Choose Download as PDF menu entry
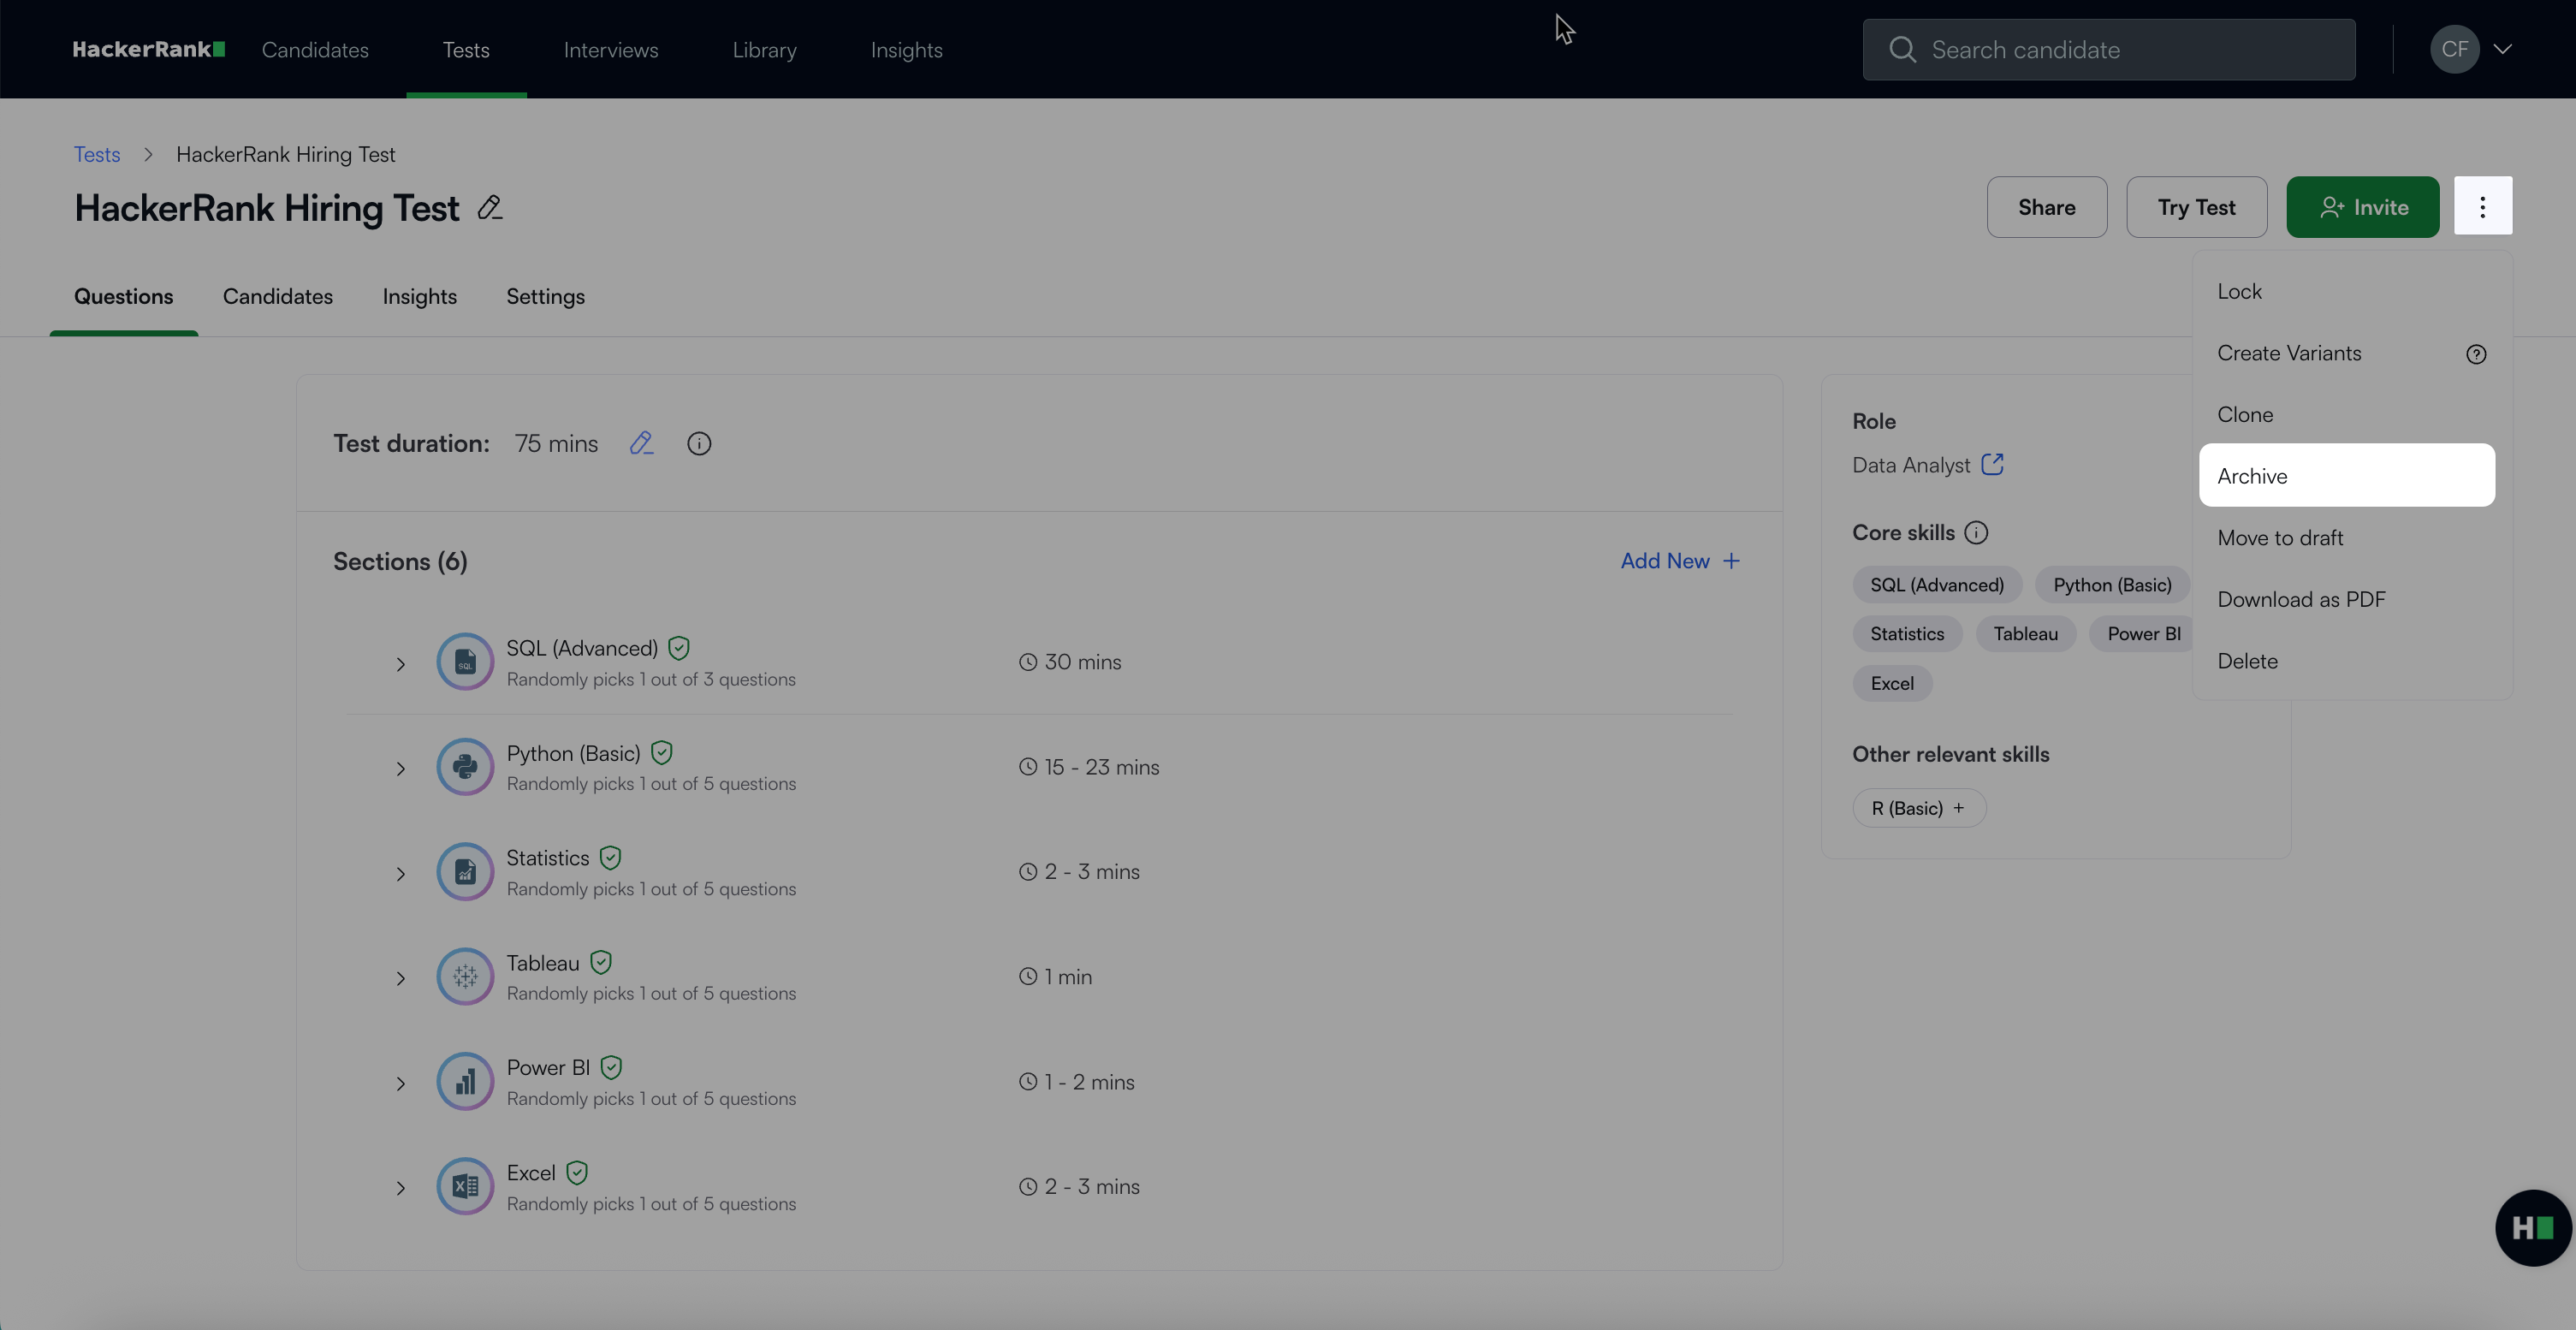Viewport: 2576px width, 1330px height. (x=2301, y=599)
